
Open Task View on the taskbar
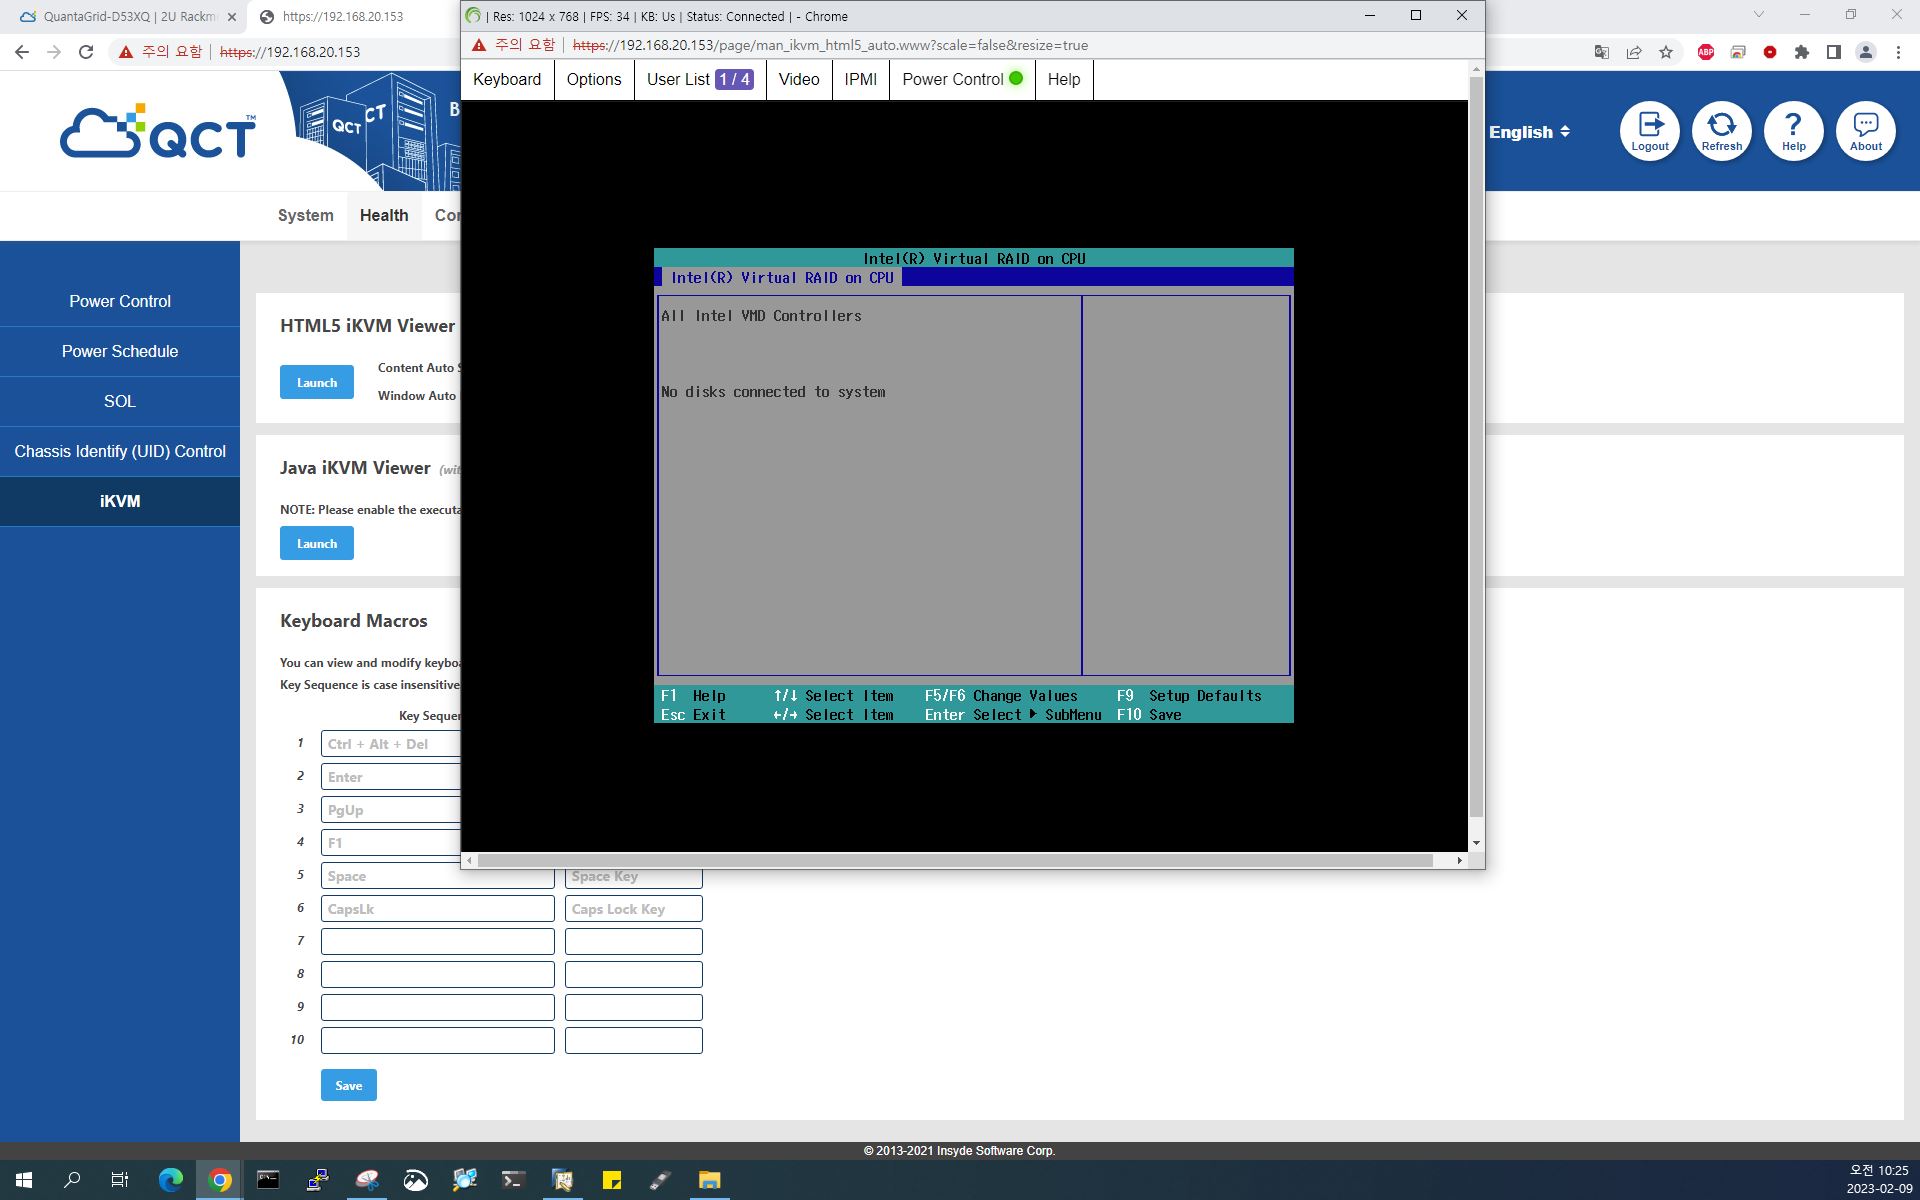pyautogui.click(x=120, y=1180)
